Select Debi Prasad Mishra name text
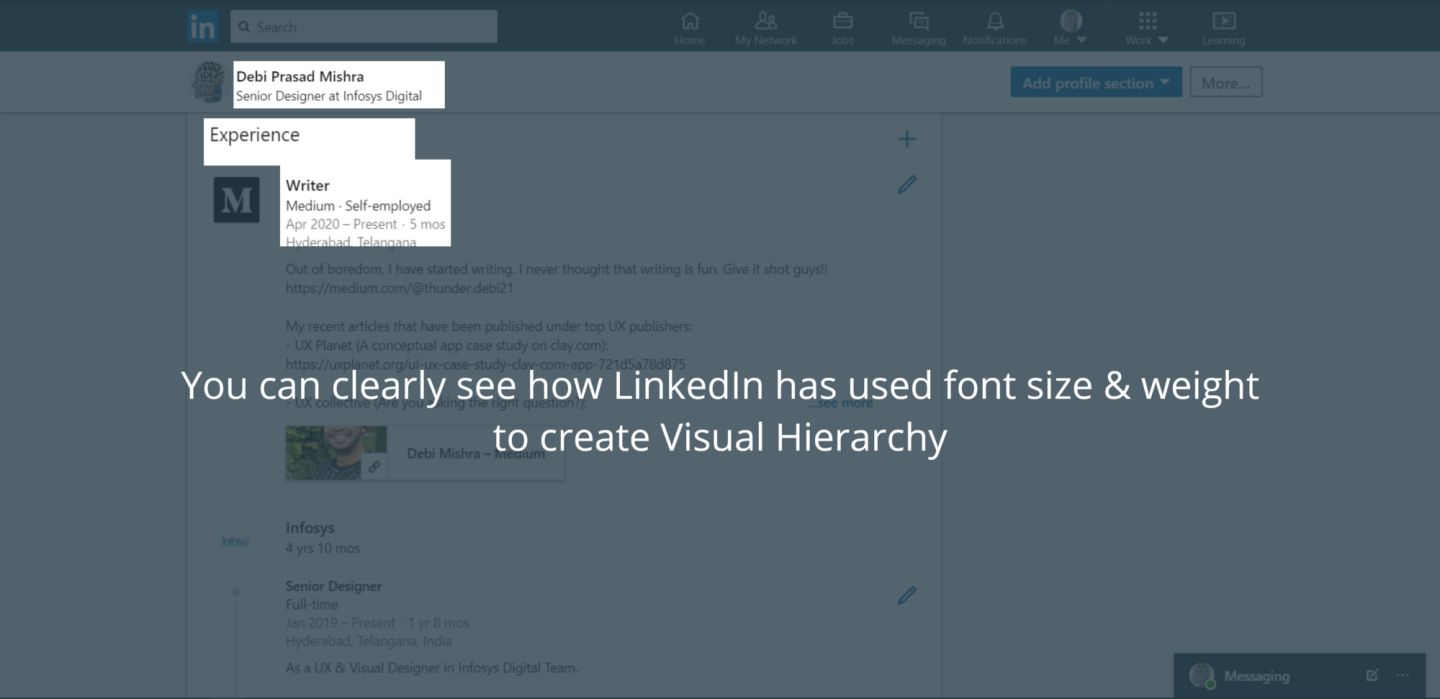The image size is (1440, 699). 300,76
